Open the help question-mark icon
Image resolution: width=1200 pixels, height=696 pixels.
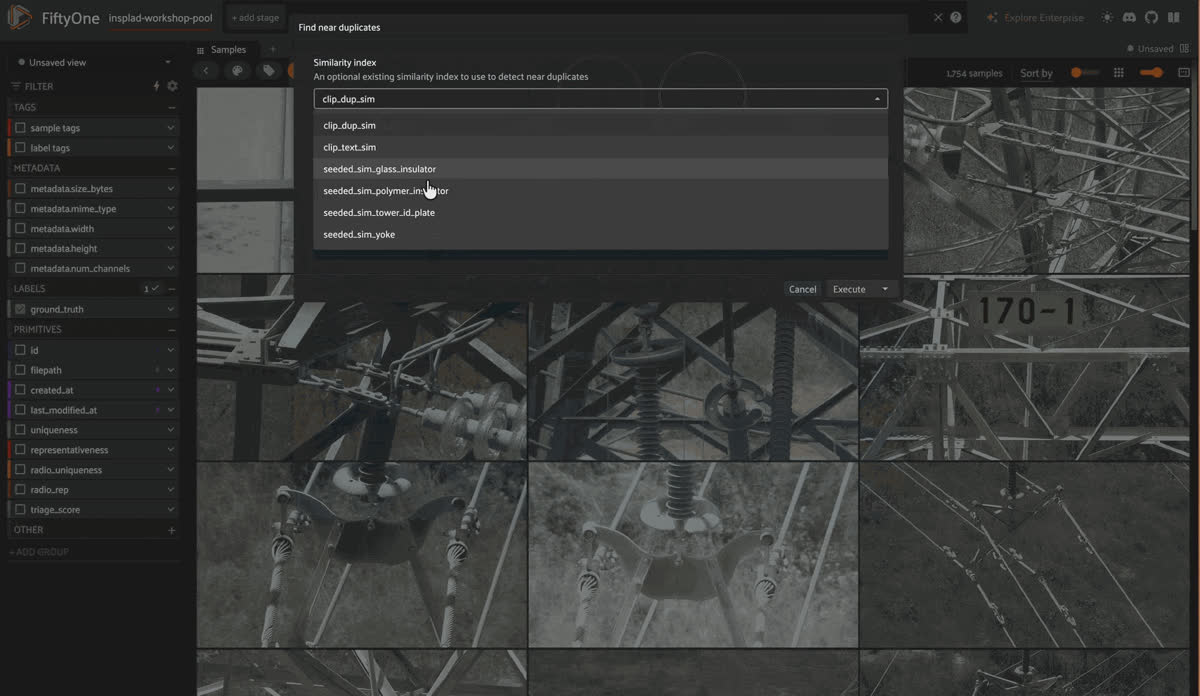pos(956,17)
